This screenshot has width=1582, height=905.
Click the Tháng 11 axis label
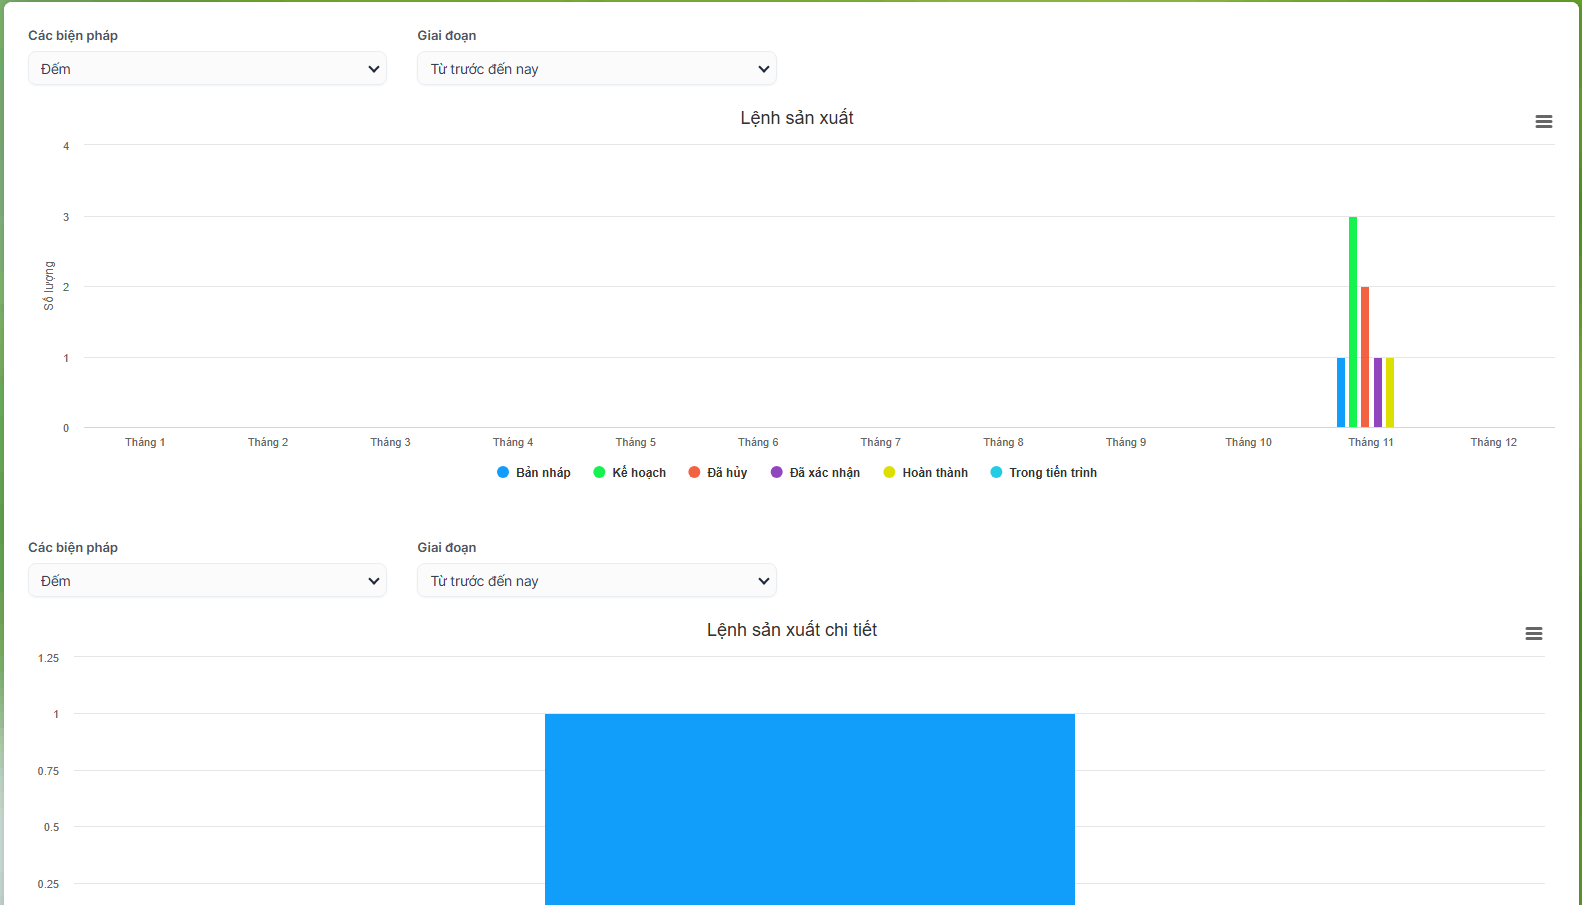pos(1370,442)
